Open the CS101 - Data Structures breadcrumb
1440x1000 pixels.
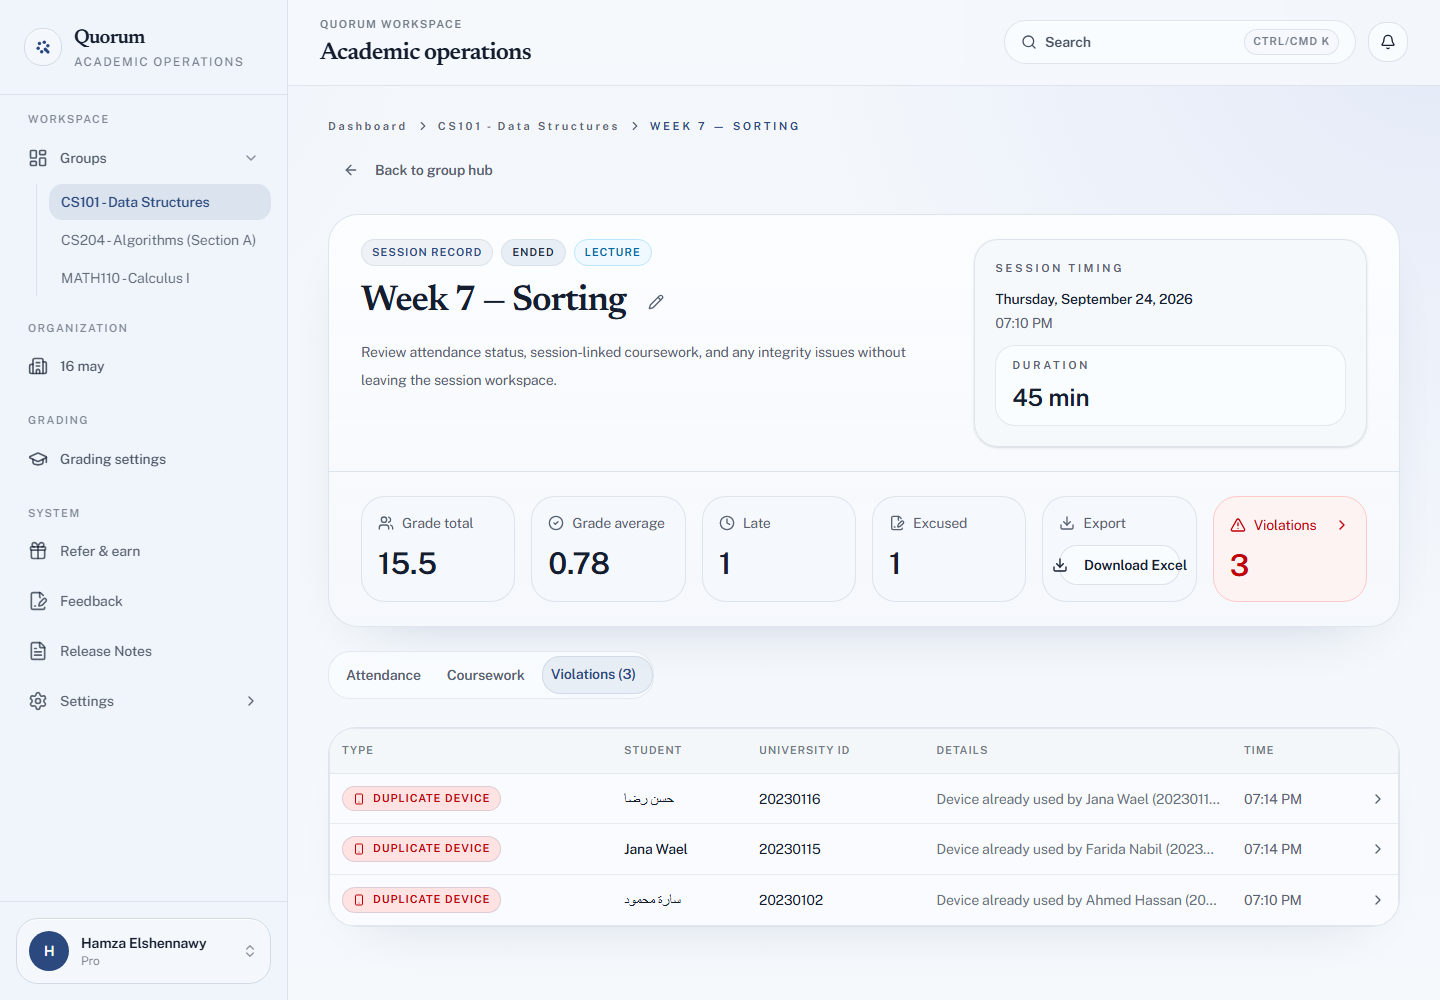click(528, 126)
